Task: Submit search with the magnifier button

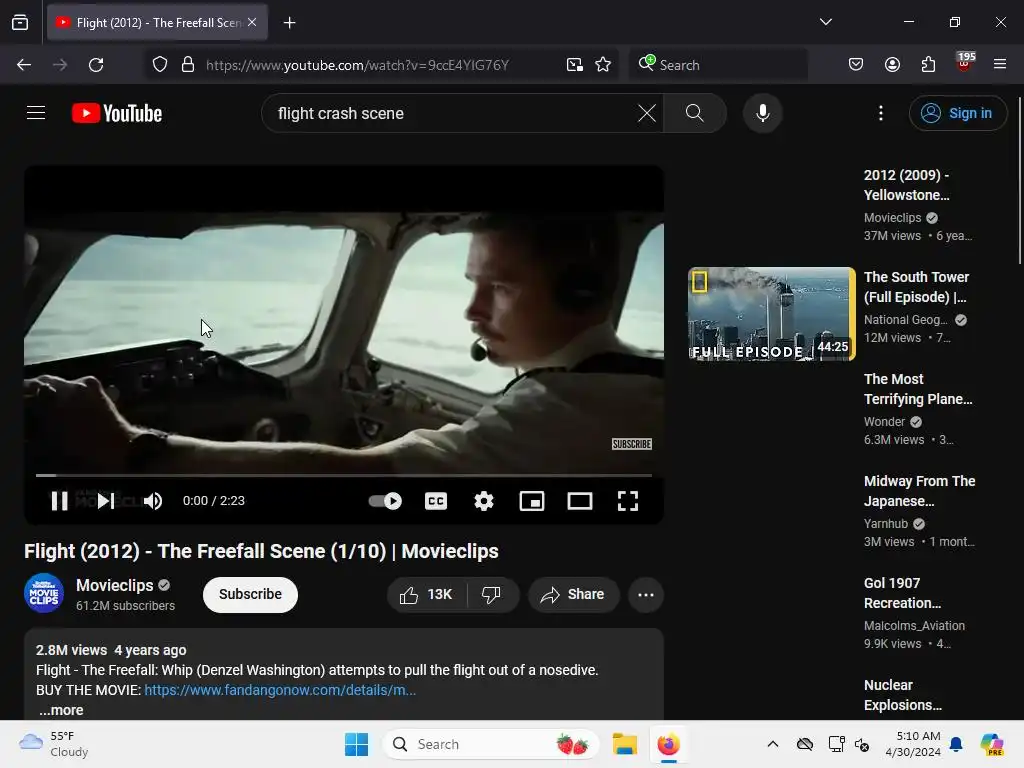Action: (x=695, y=113)
